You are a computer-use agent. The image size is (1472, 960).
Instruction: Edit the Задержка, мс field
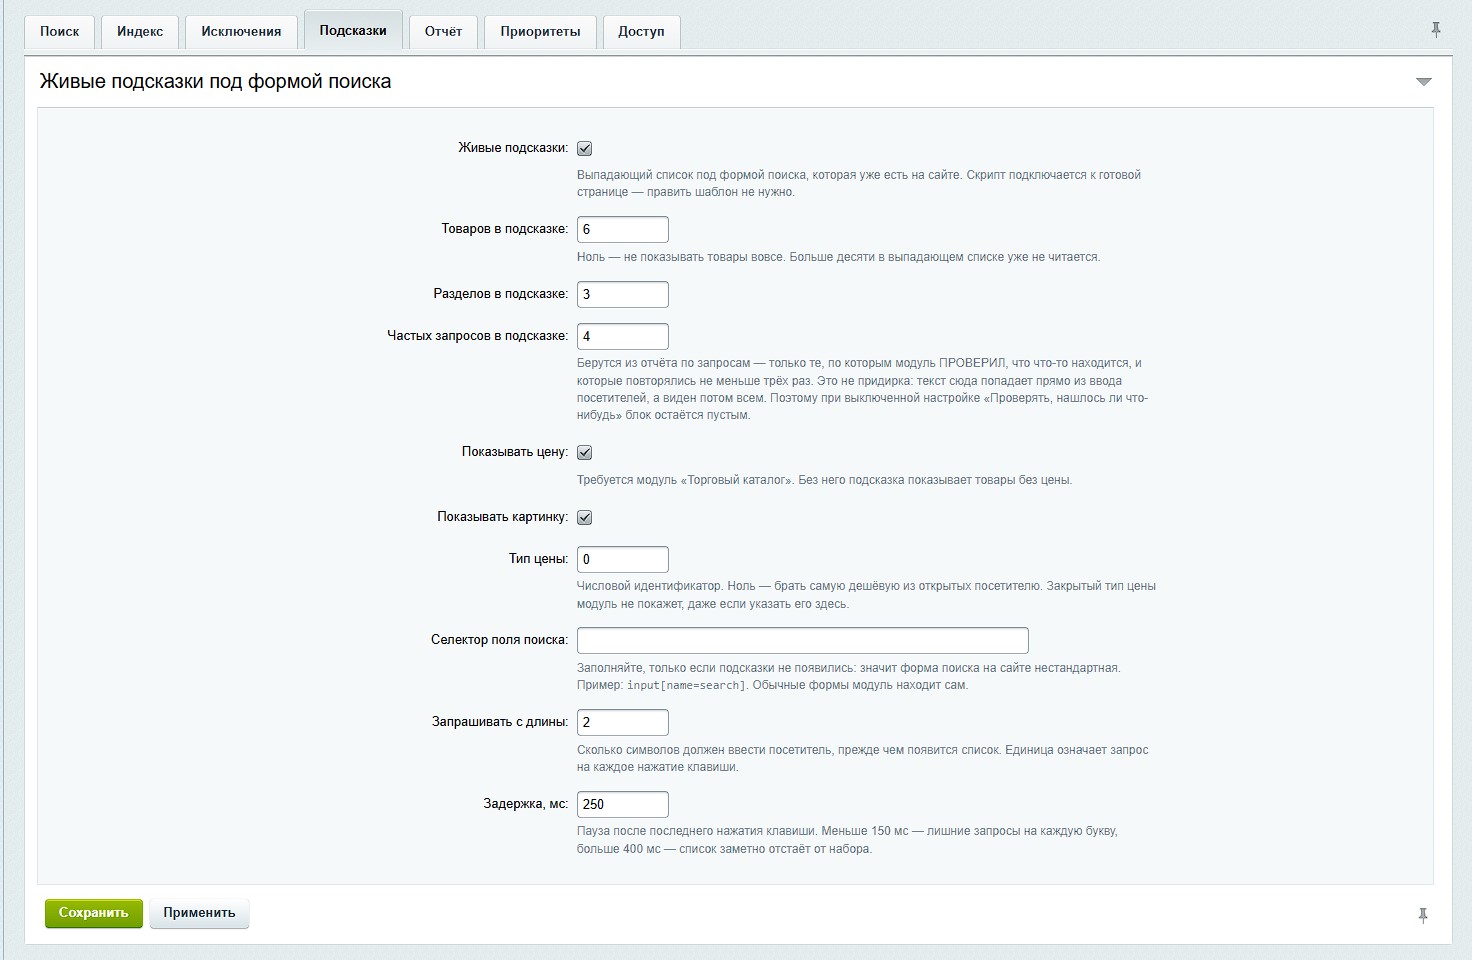[x=622, y=804]
